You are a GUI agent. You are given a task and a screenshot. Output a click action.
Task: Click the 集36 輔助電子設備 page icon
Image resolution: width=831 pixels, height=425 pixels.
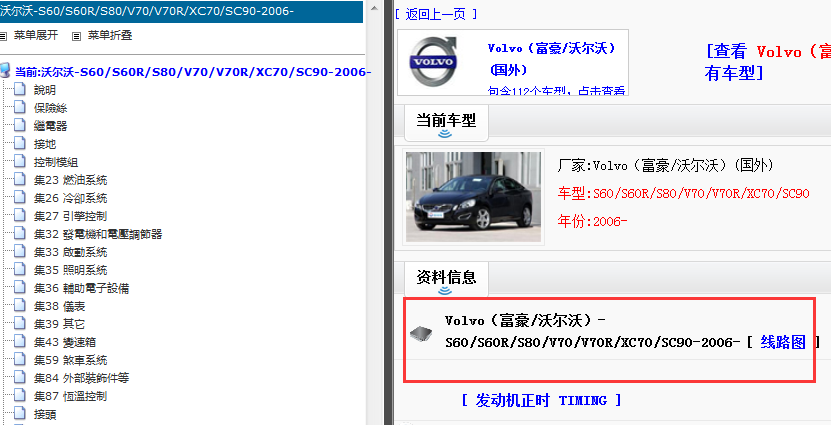pyautogui.click(x=20, y=287)
